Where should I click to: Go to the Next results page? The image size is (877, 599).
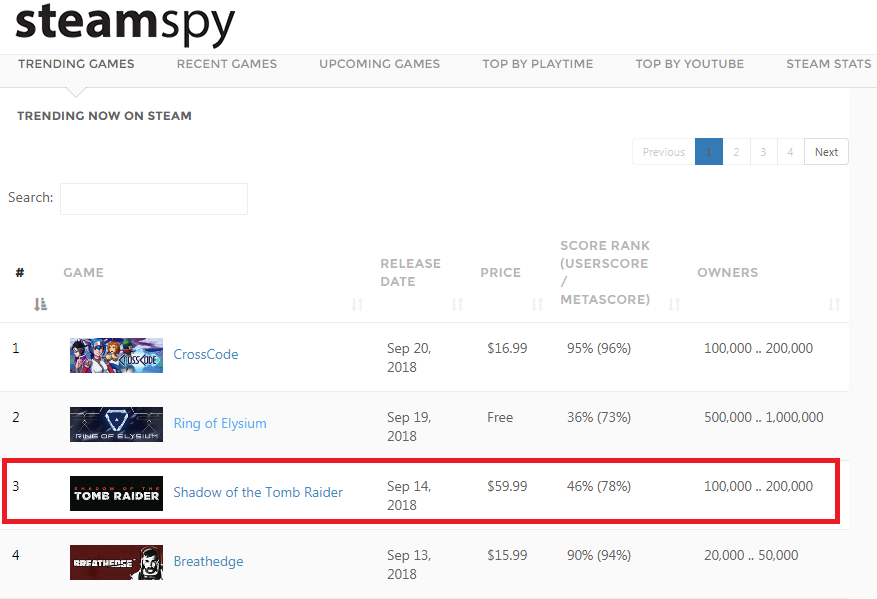point(826,152)
